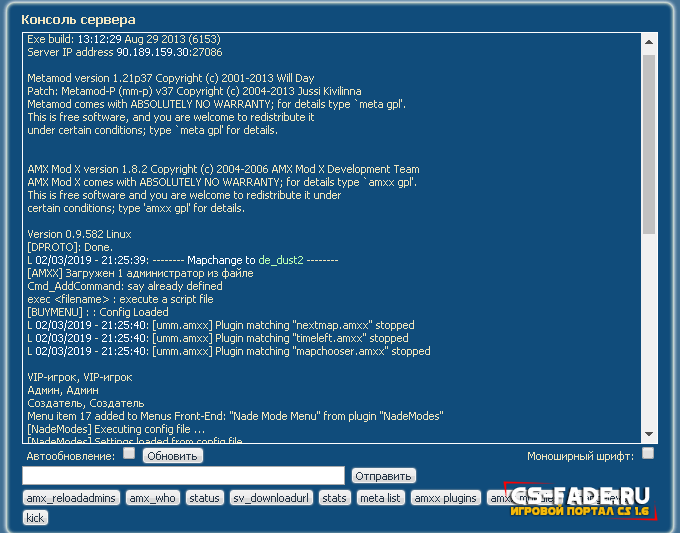The width and height of the screenshot is (680, 533).
Task: Click the 'Cmd_AddCommand: say already defined' line
Action: click(x=125, y=287)
